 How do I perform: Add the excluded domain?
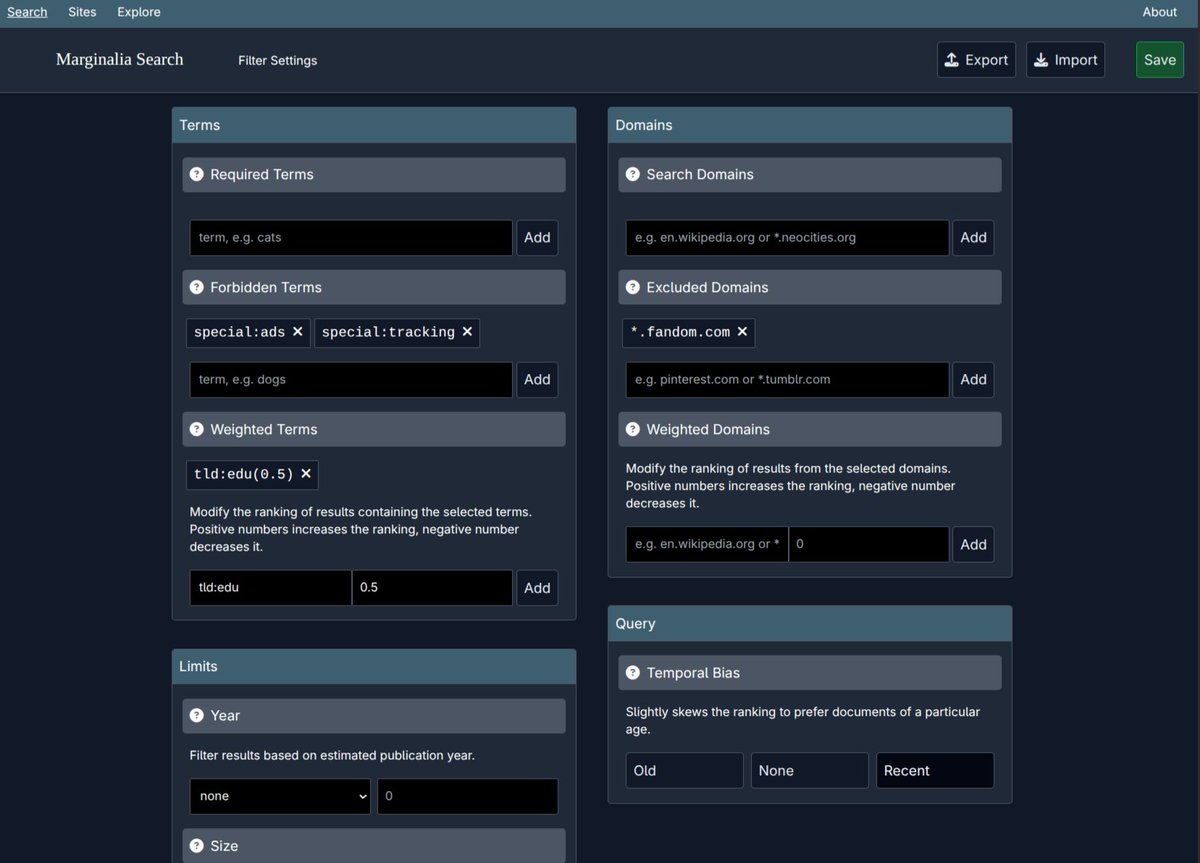(973, 379)
